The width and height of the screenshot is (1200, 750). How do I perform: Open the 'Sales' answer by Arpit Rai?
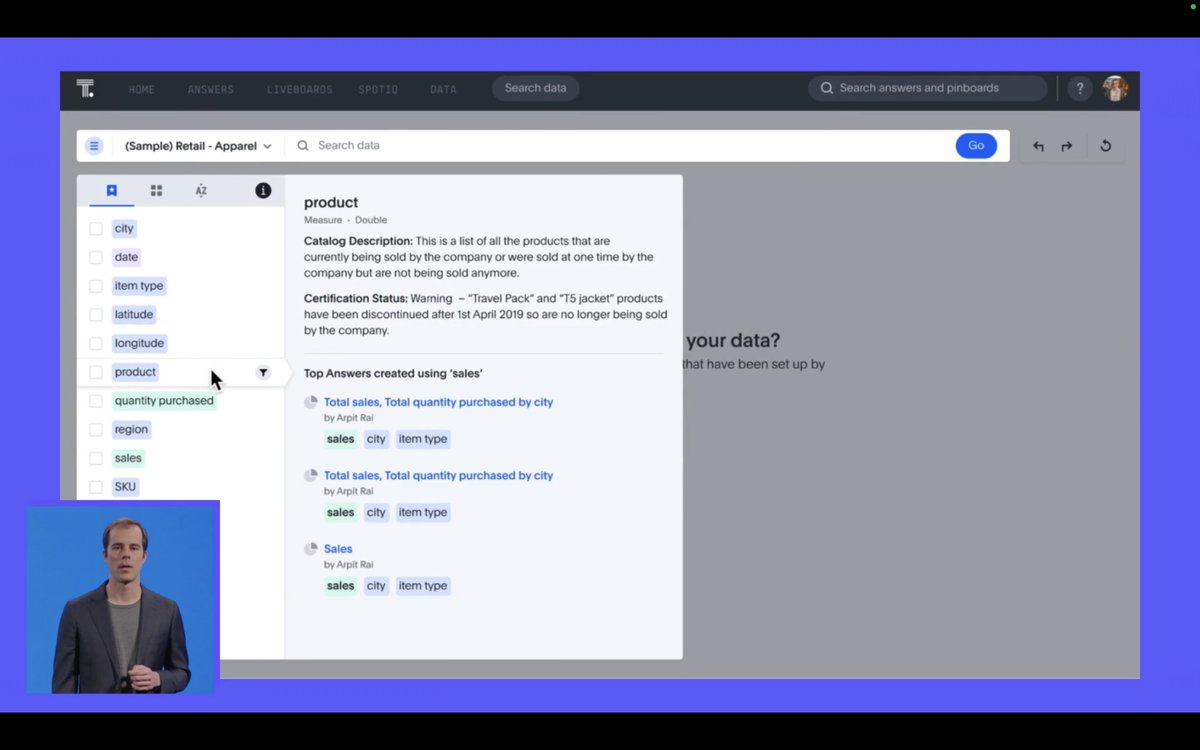click(x=338, y=548)
